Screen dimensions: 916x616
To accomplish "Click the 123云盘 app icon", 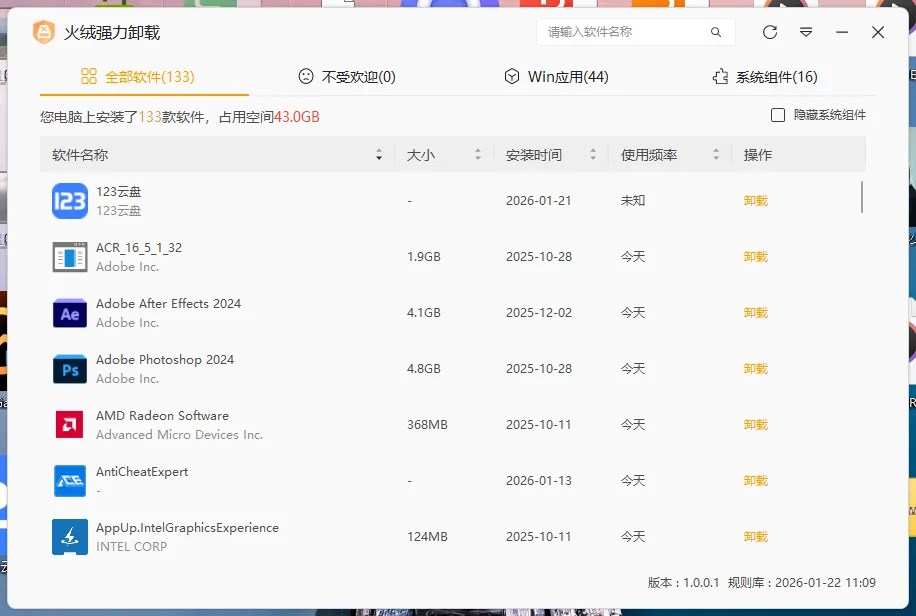I will pyautogui.click(x=70, y=200).
